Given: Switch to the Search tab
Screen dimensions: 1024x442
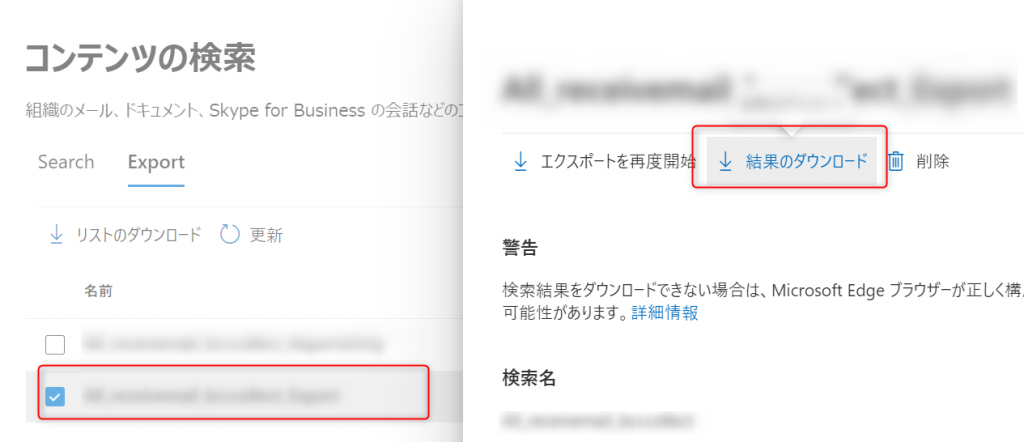Looking at the screenshot, I should (x=66, y=162).
